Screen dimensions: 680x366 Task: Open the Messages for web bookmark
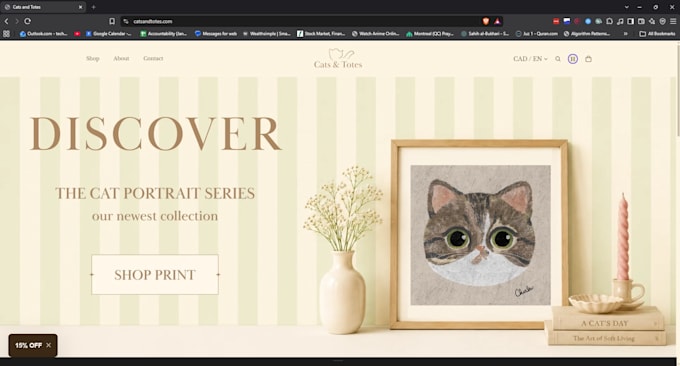click(216, 33)
